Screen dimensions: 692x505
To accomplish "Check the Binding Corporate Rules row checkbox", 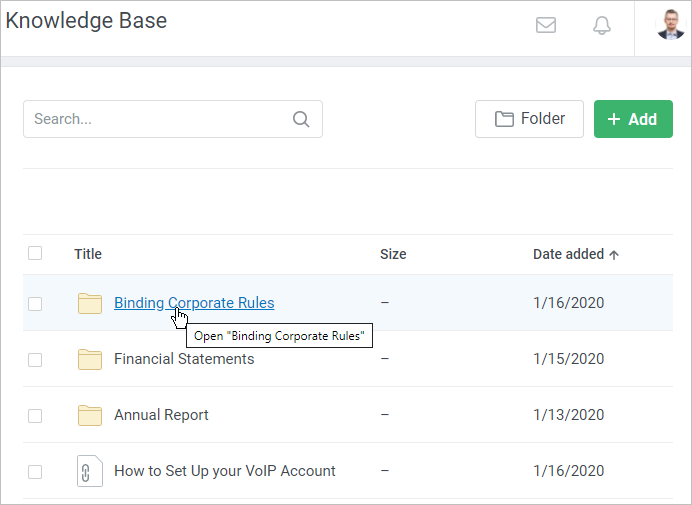I will 35,304.
